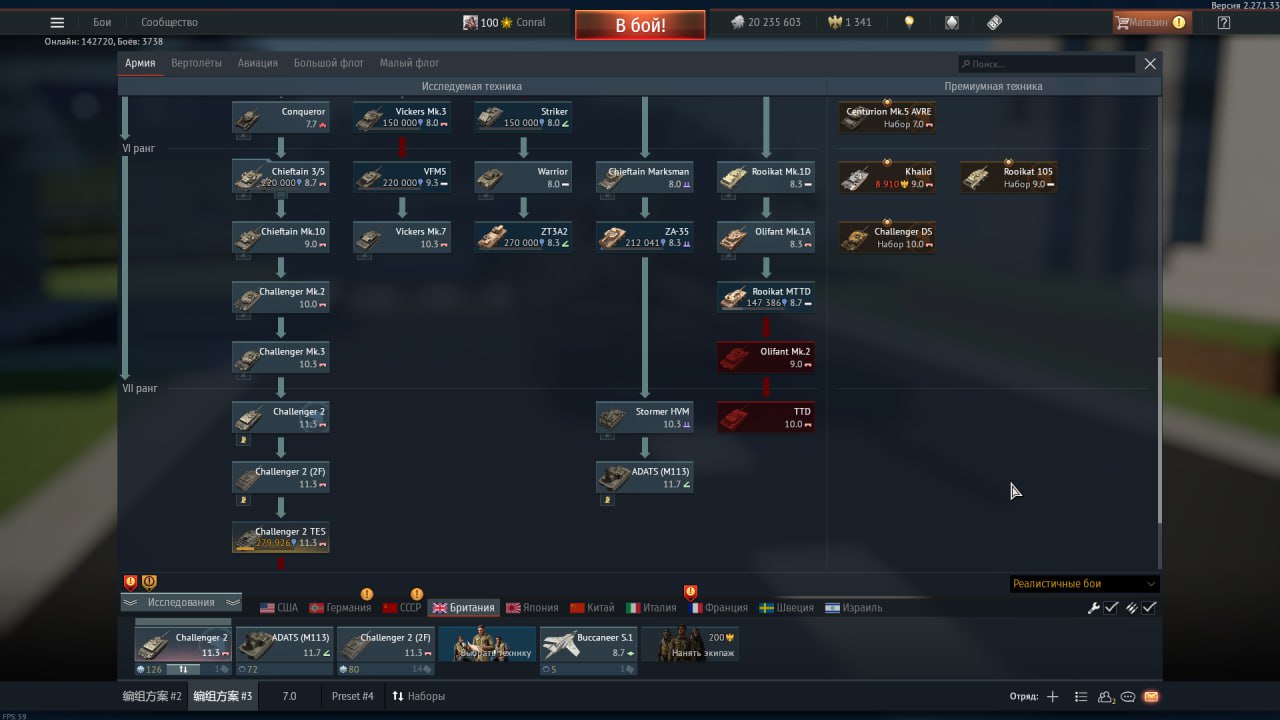Select the 编组方案 #2 preset
This screenshot has height=720, width=1280.
[152, 696]
